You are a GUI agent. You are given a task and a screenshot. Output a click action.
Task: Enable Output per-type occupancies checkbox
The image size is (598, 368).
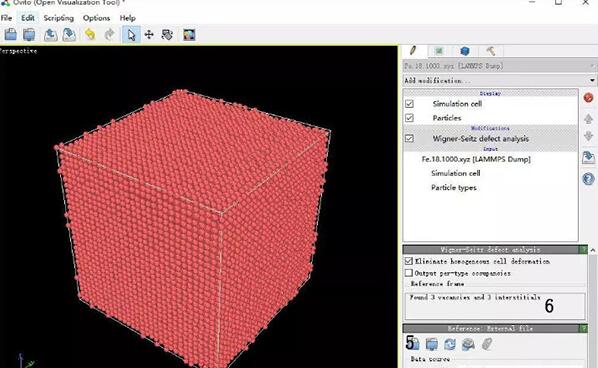pyautogui.click(x=409, y=273)
